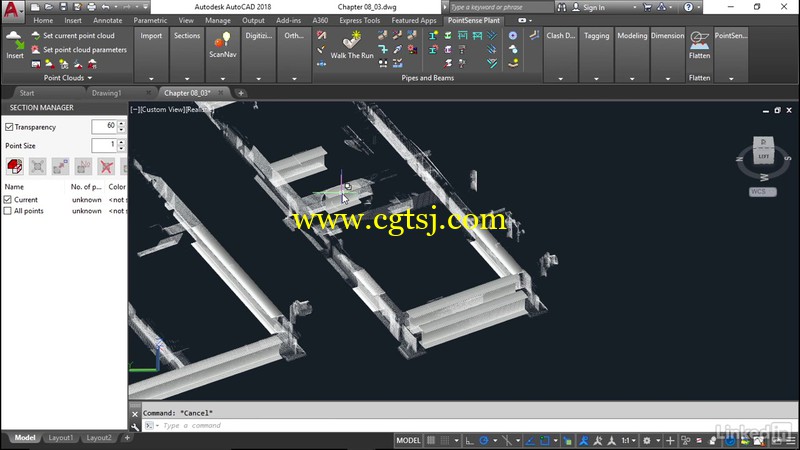Expand the Ortho panel dropdown
The width and height of the screenshot is (800, 450).
(294, 79)
